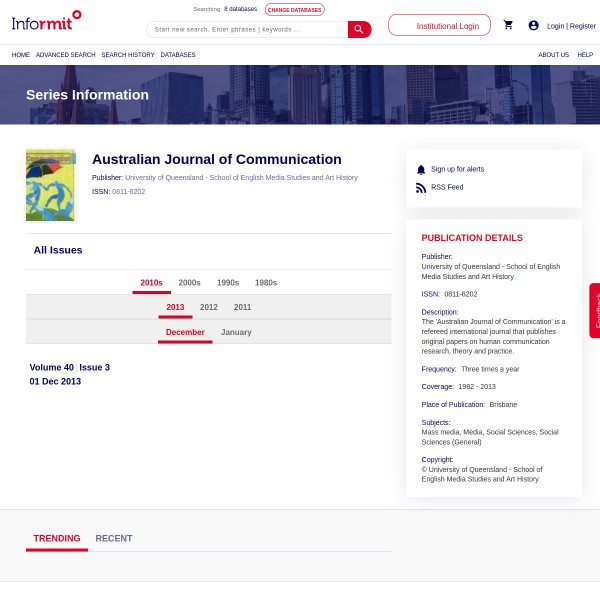Image resolution: width=600 pixels, height=600 pixels.
Task: Open the shopping cart icon
Action: tap(508, 25)
